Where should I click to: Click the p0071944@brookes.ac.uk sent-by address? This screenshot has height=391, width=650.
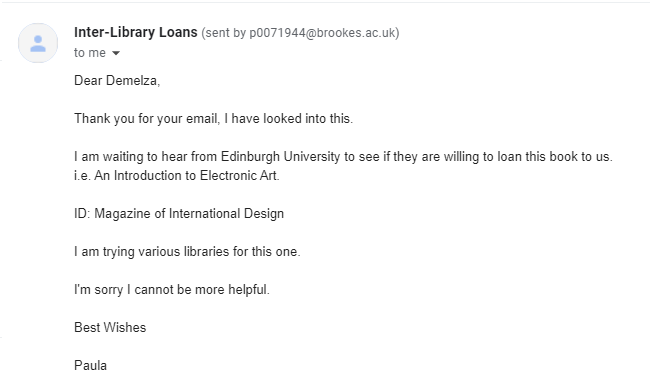pyautogui.click(x=323, y=33)
